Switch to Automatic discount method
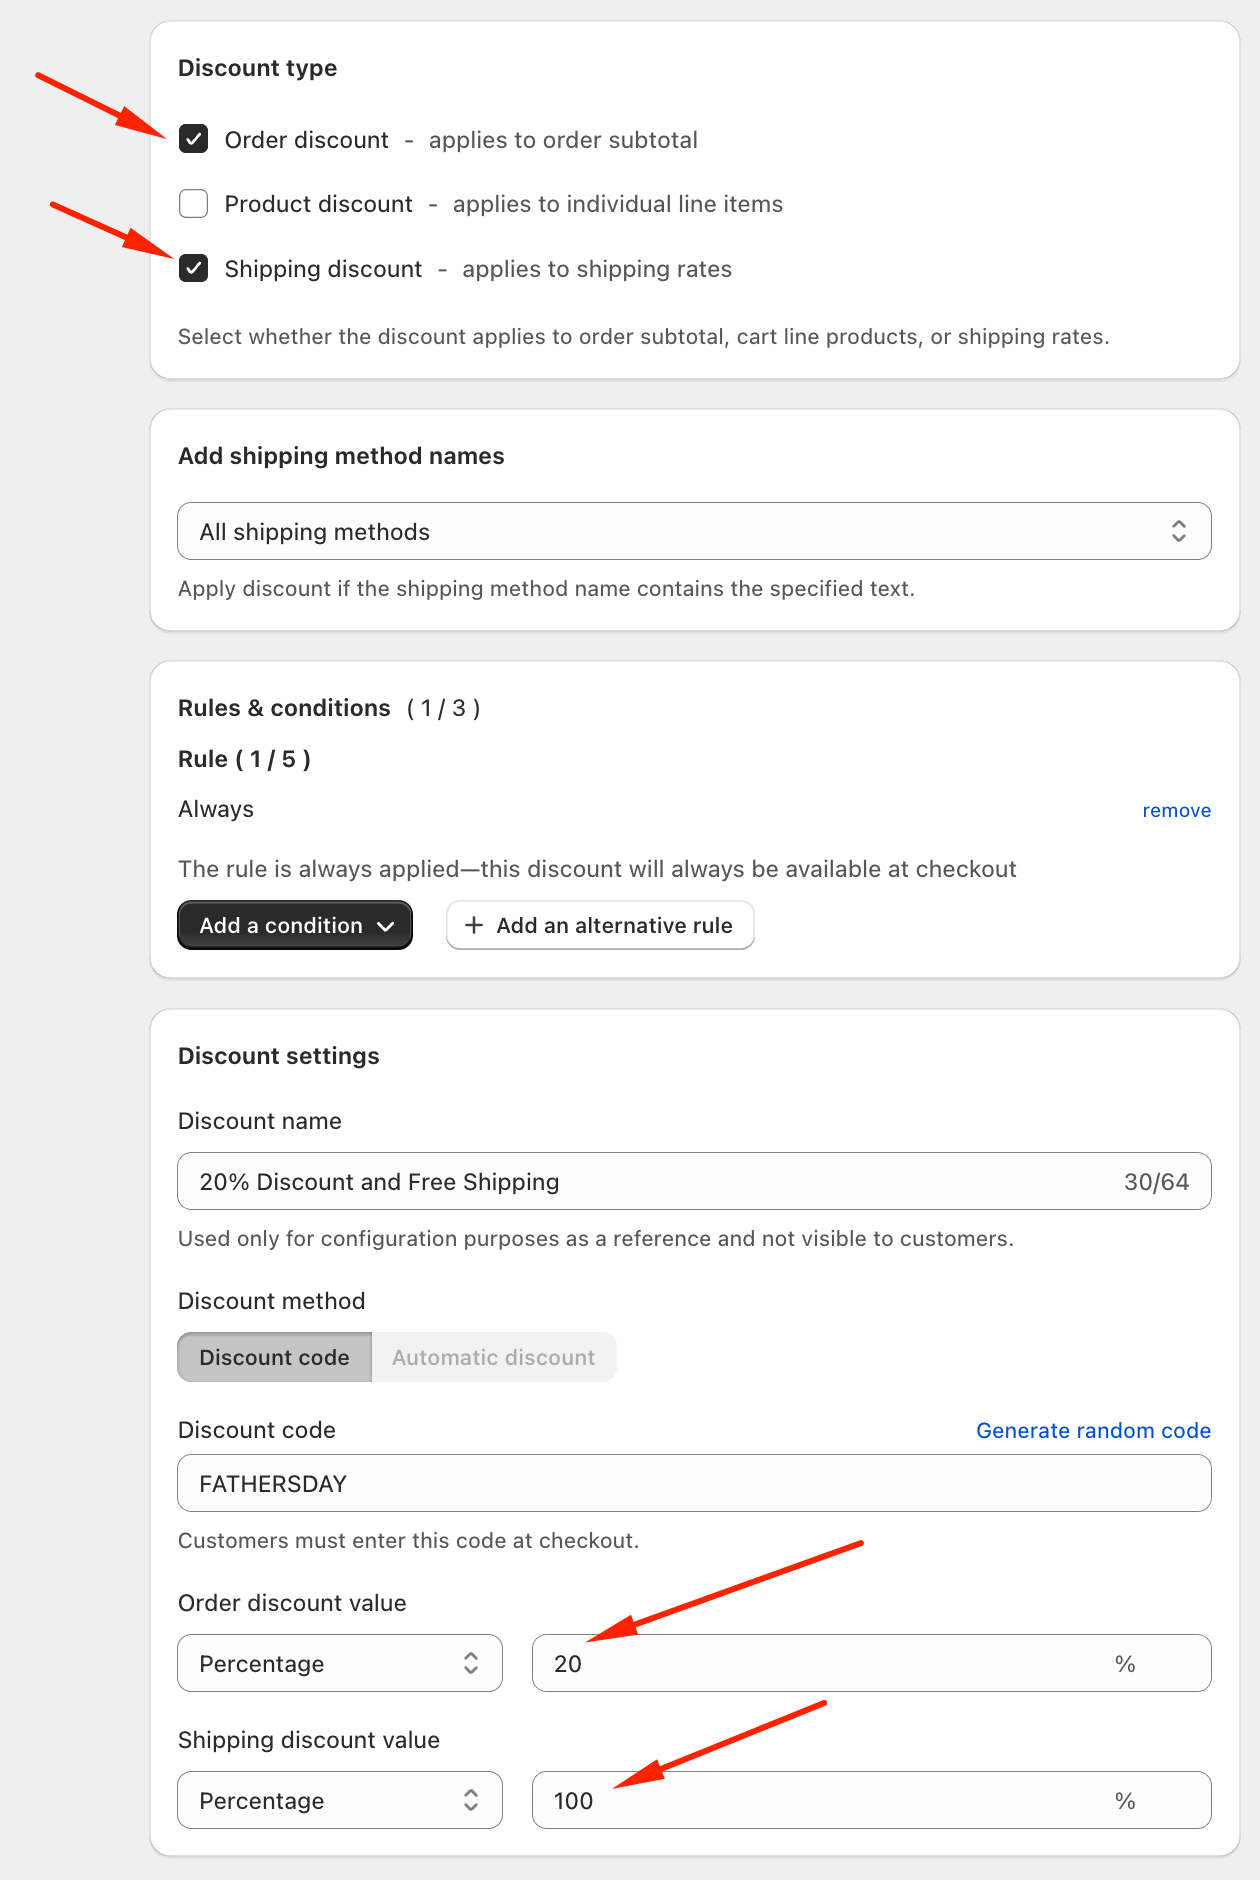This screenshot has width=1260, height=1880. [x=493, y=1357]
